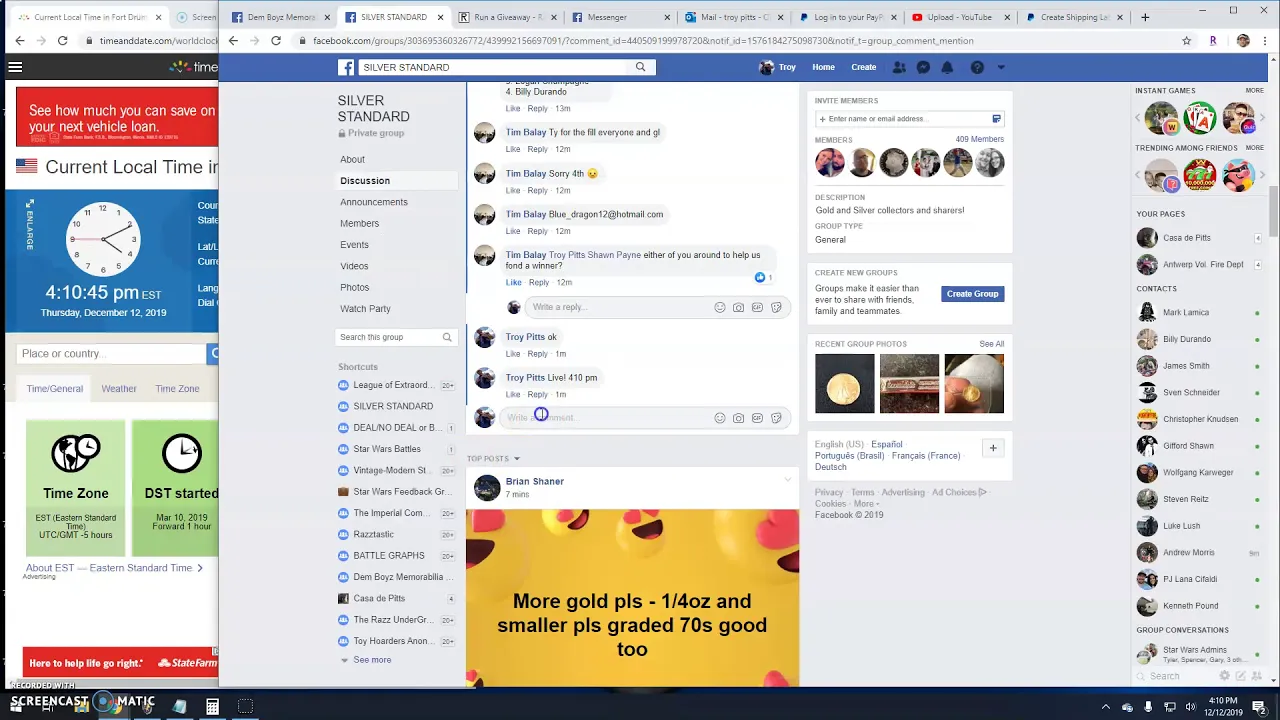Select the Weather tab on timeanddate window
The image size is (1280, 720).
tap(119, 389)
